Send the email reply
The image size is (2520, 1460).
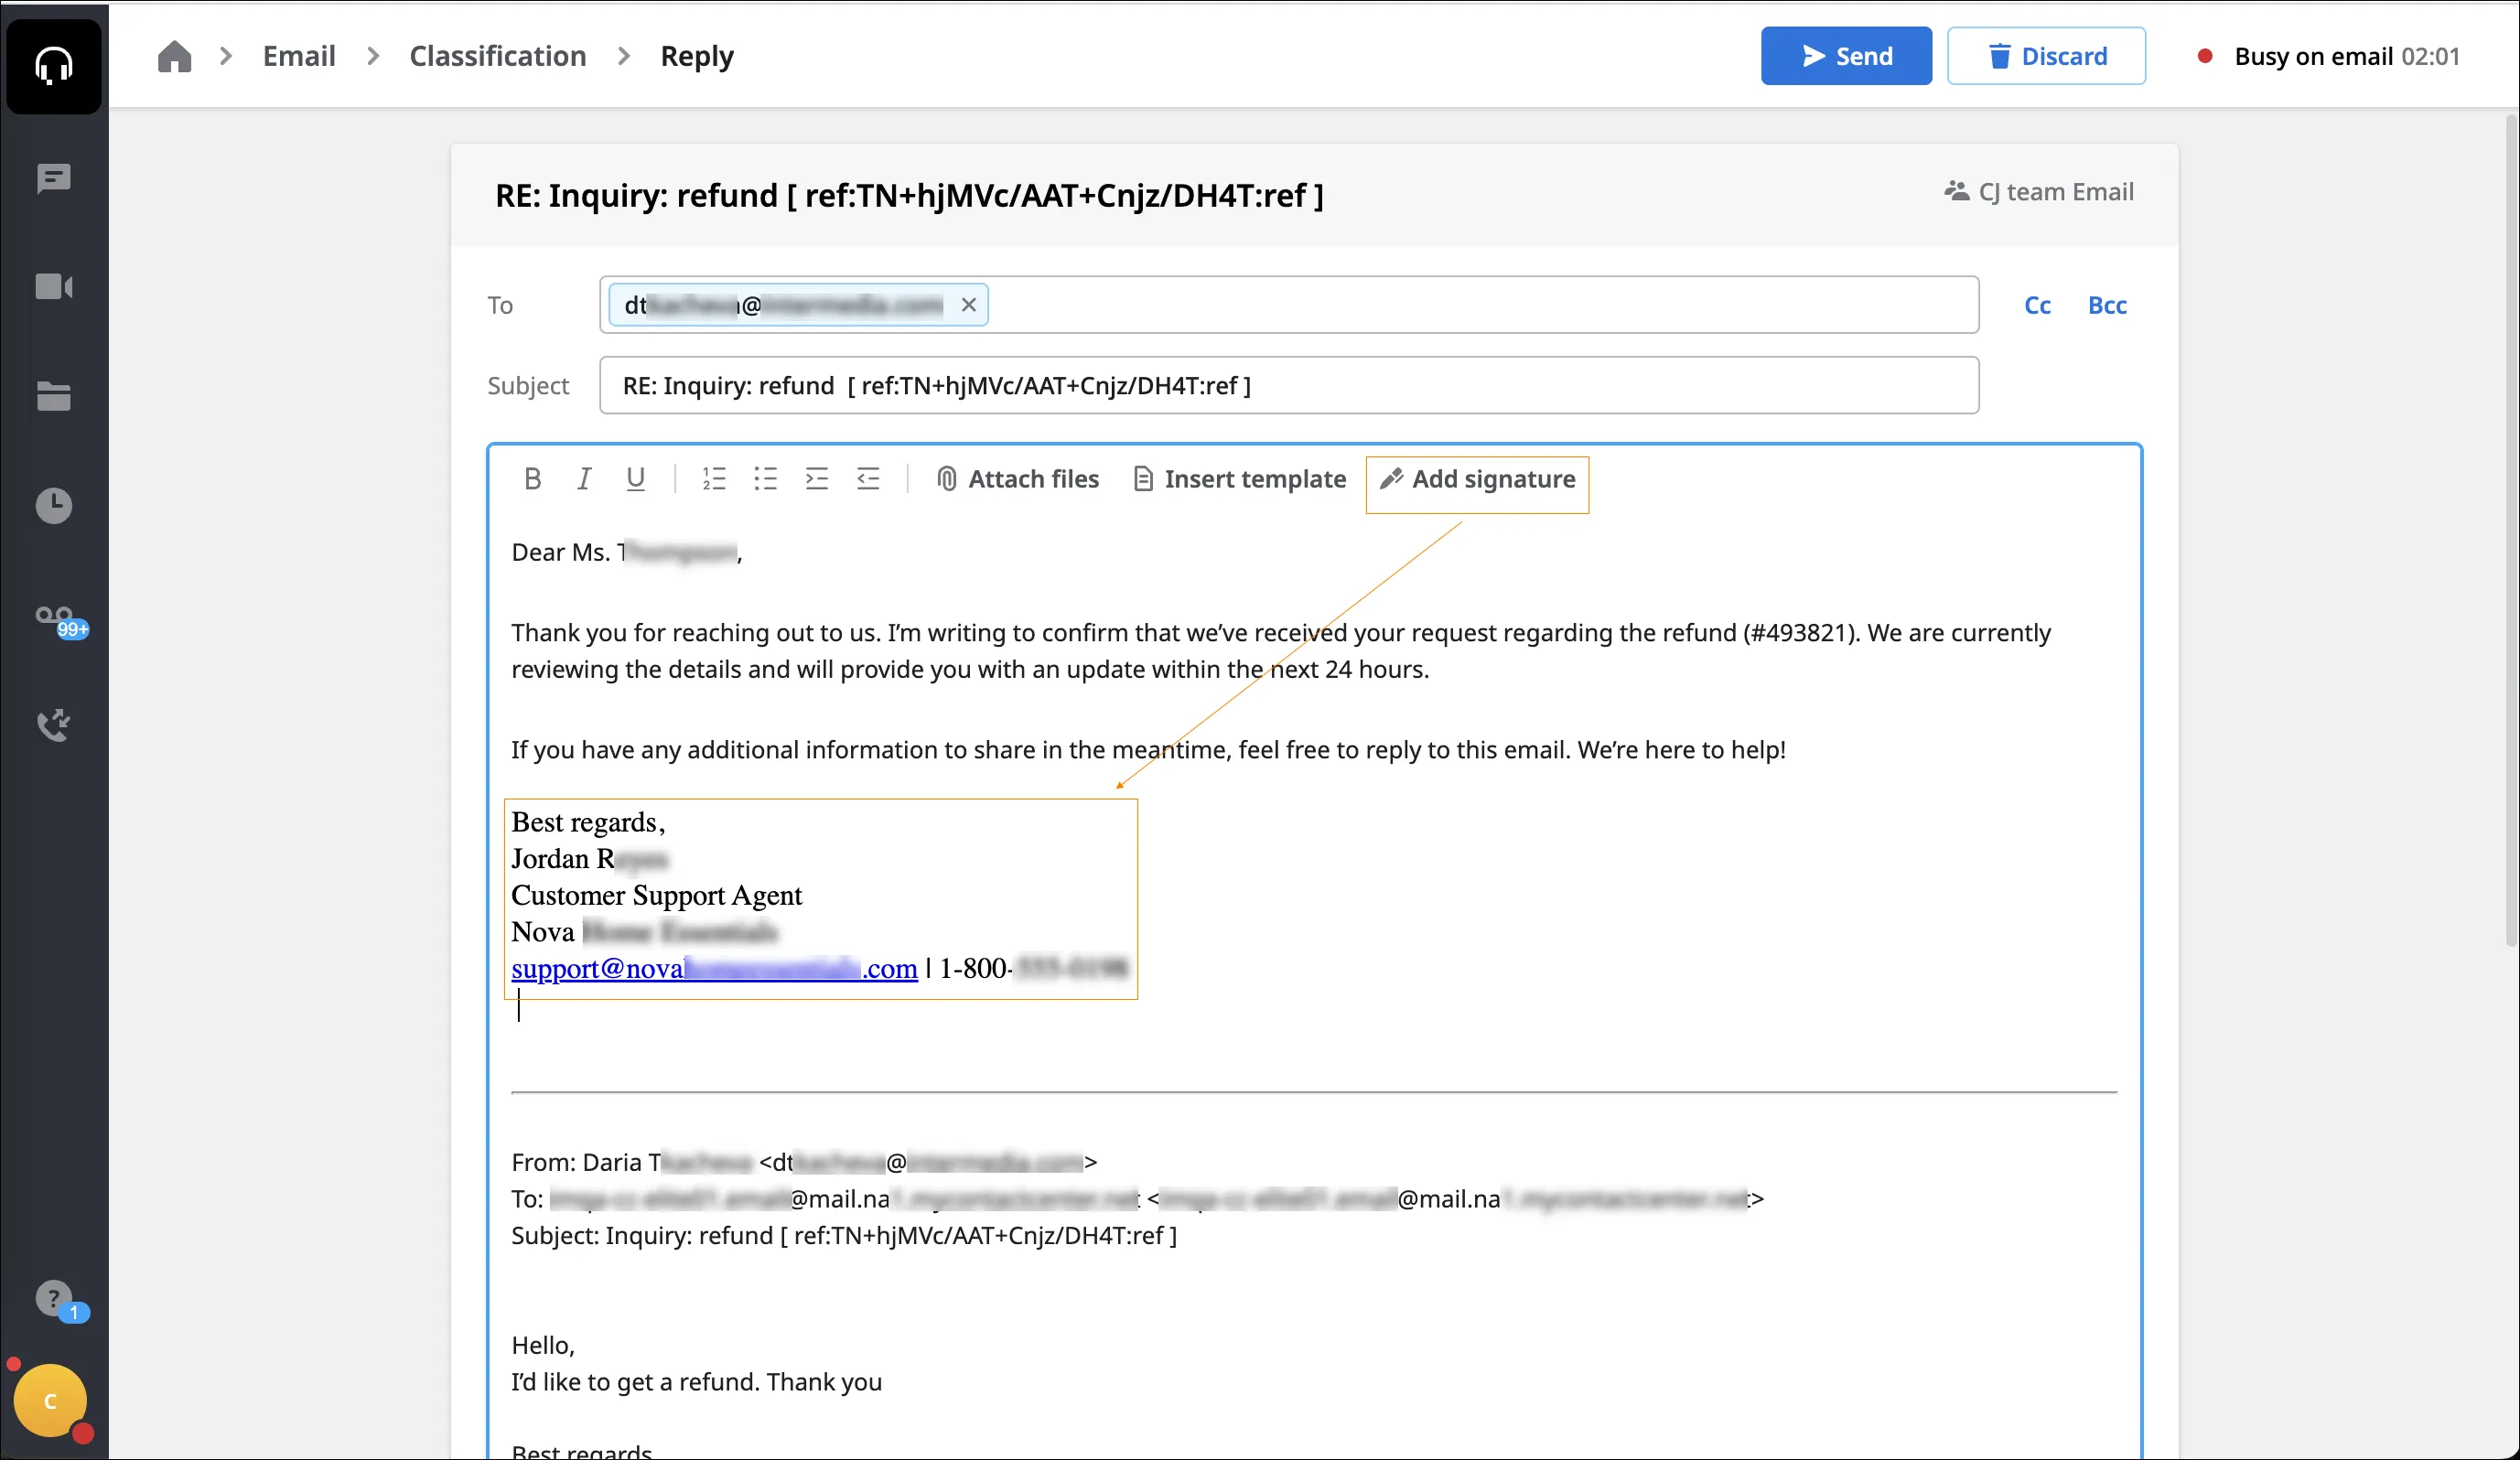(x=1846, y=56)
